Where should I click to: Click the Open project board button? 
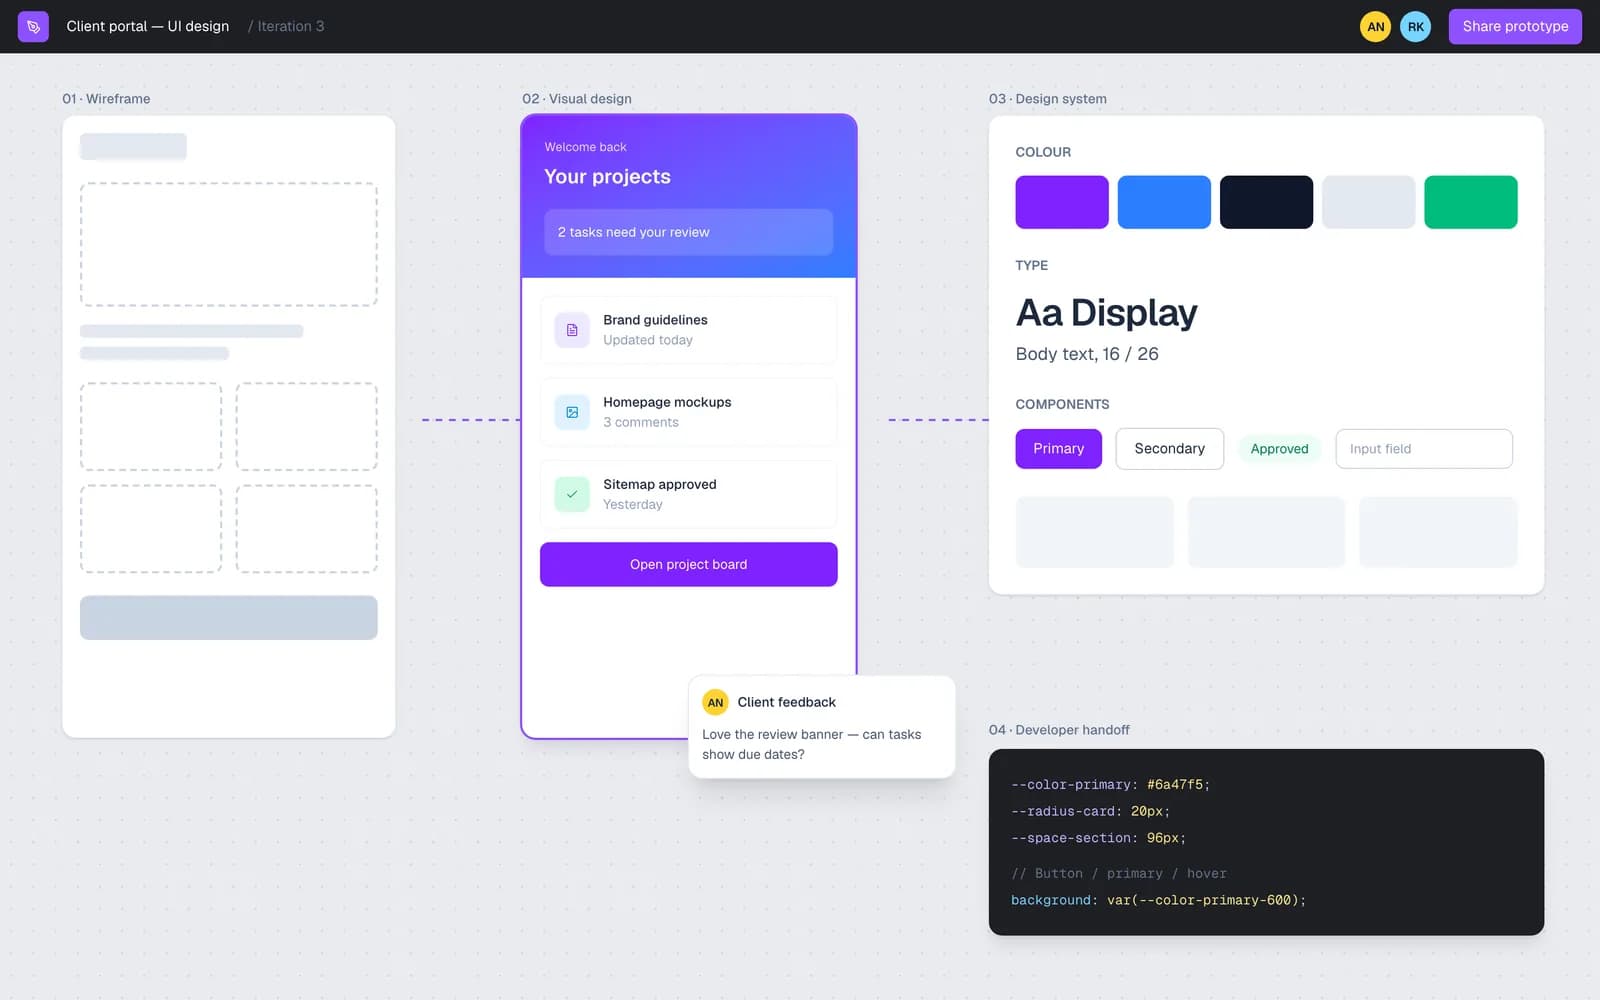(688, 564)
